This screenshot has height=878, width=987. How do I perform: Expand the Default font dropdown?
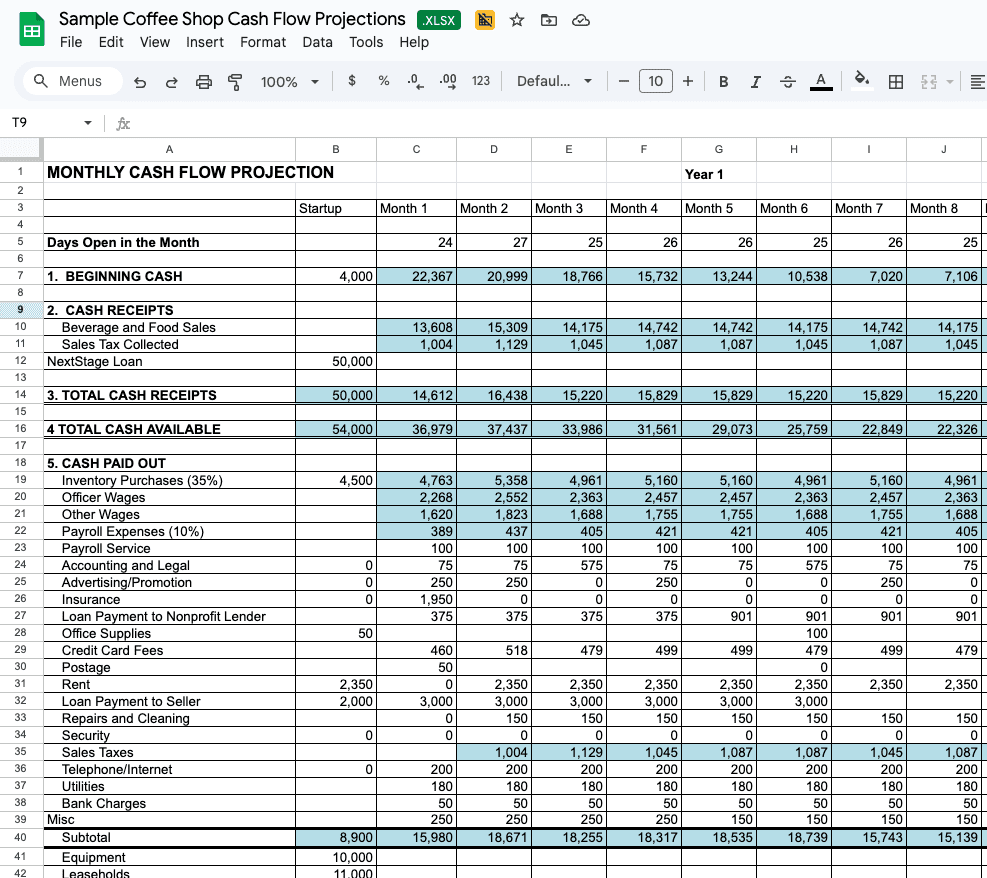coord(554,81)
